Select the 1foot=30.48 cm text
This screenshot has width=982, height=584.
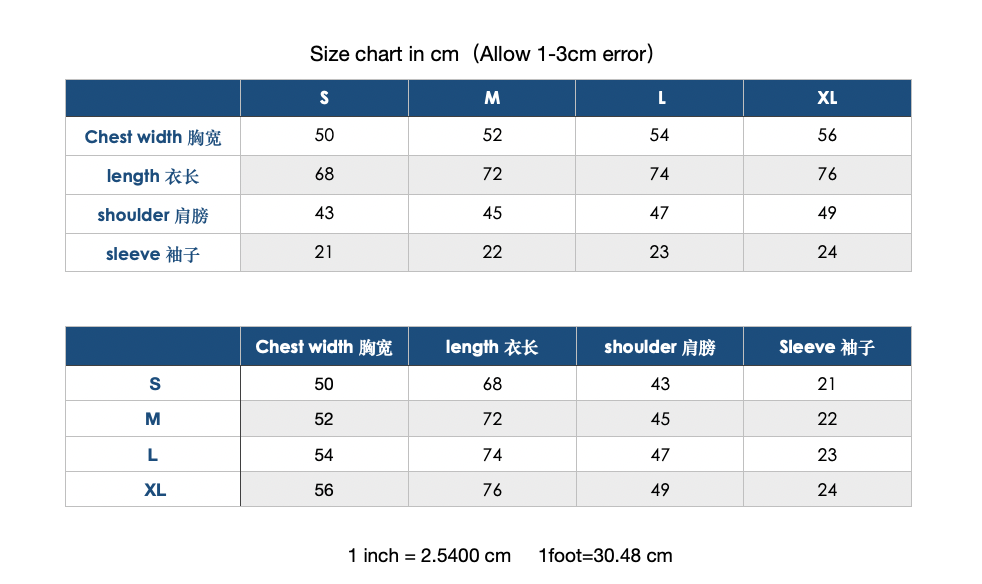606,555
